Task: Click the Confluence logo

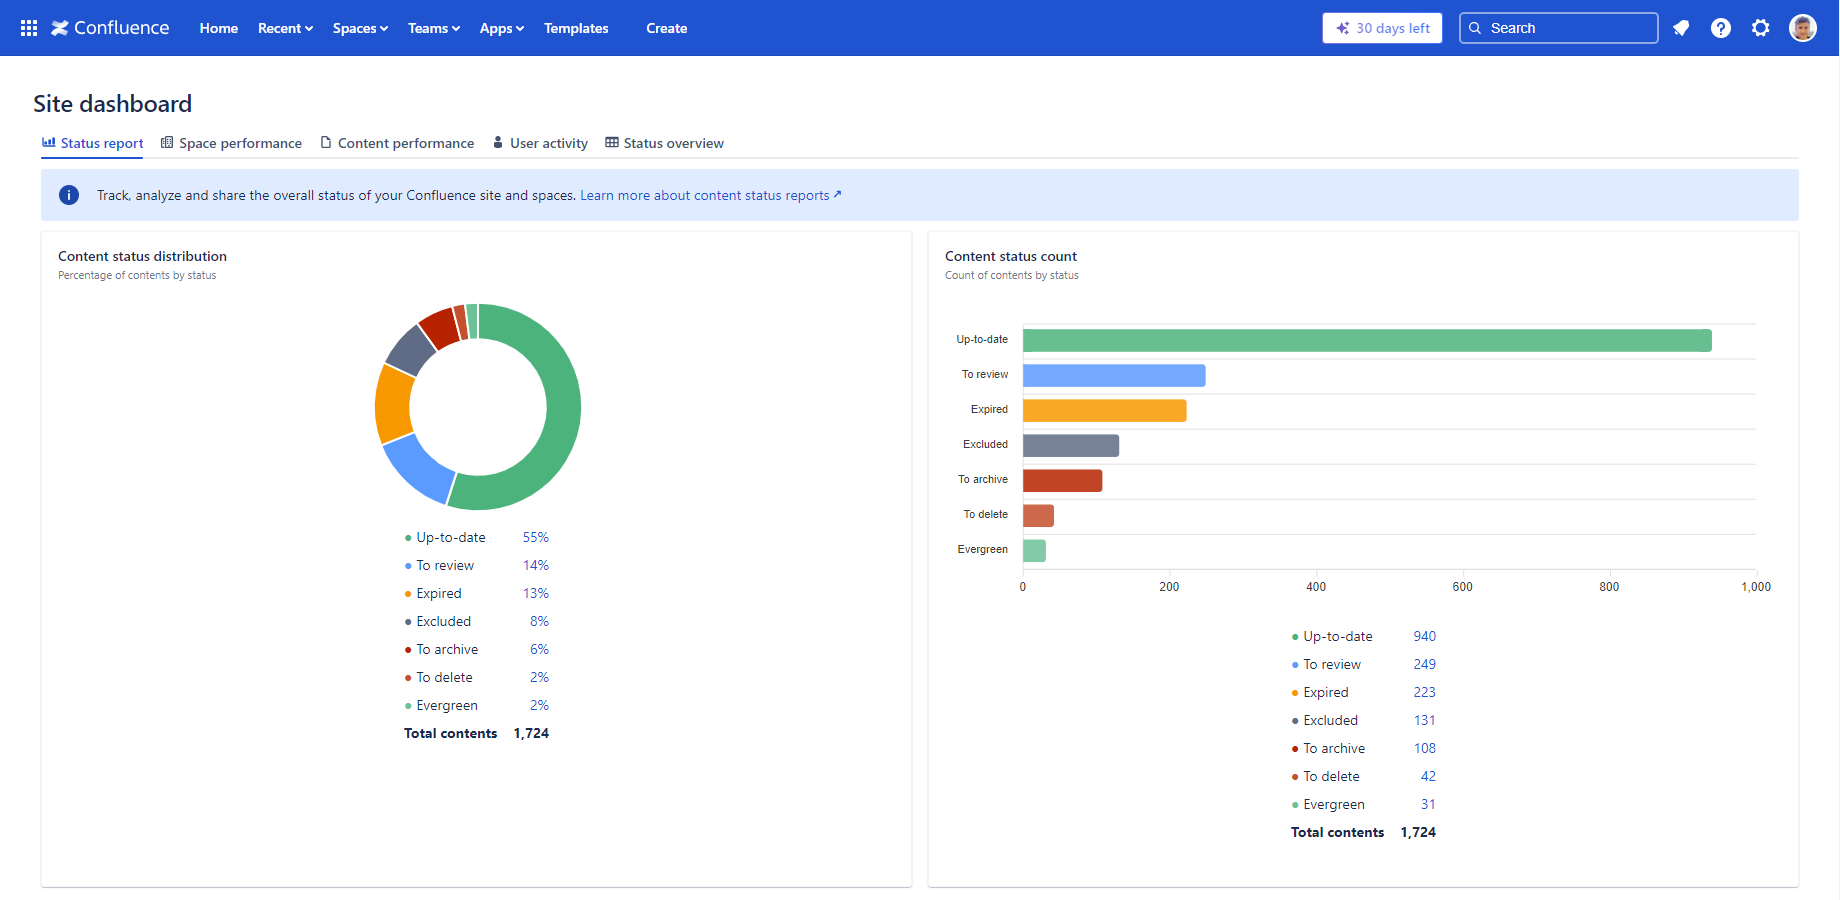Action: point(109,27)
